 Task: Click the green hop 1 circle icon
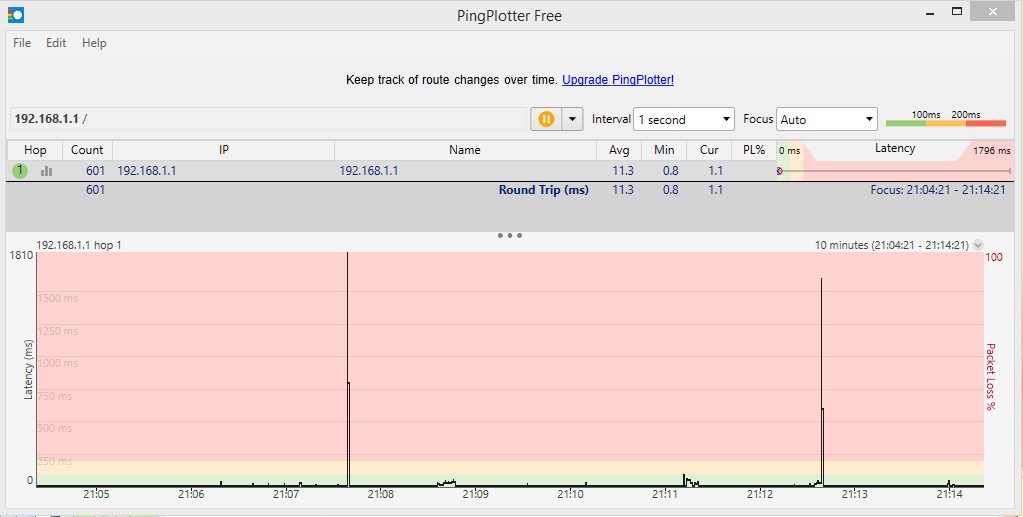pos(20,171)
